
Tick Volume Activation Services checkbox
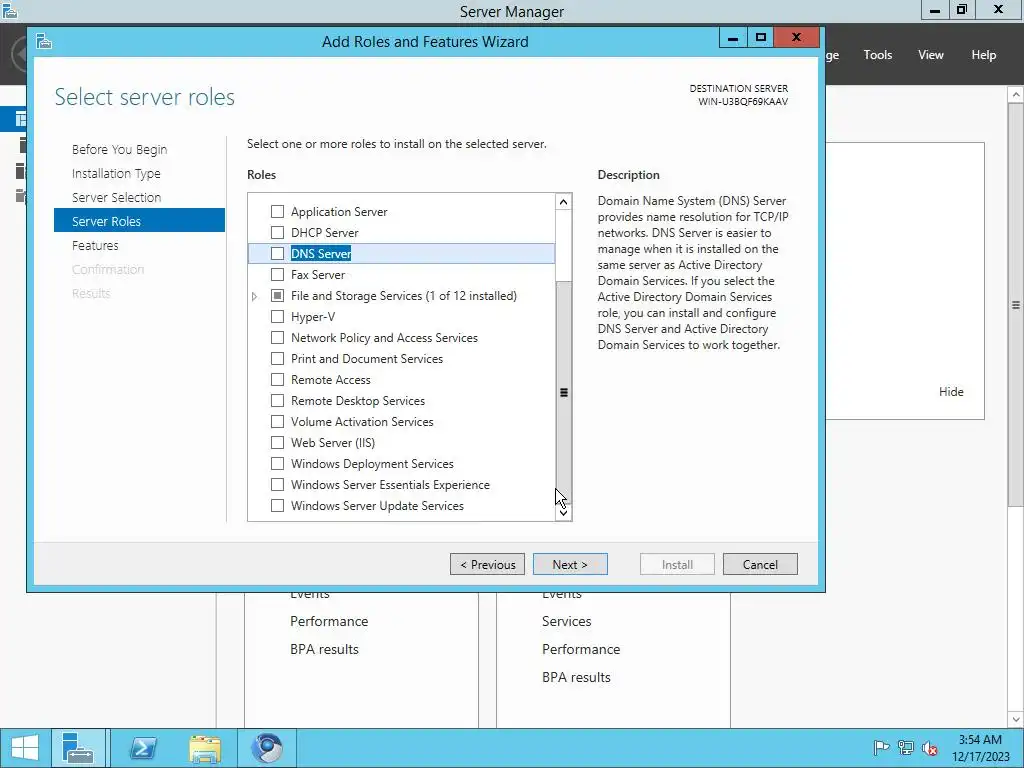coord(278,421)
